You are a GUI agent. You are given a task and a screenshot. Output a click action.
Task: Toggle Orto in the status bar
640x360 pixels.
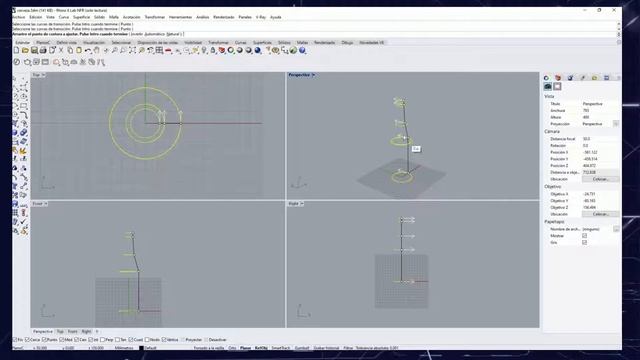click(232, 348)
